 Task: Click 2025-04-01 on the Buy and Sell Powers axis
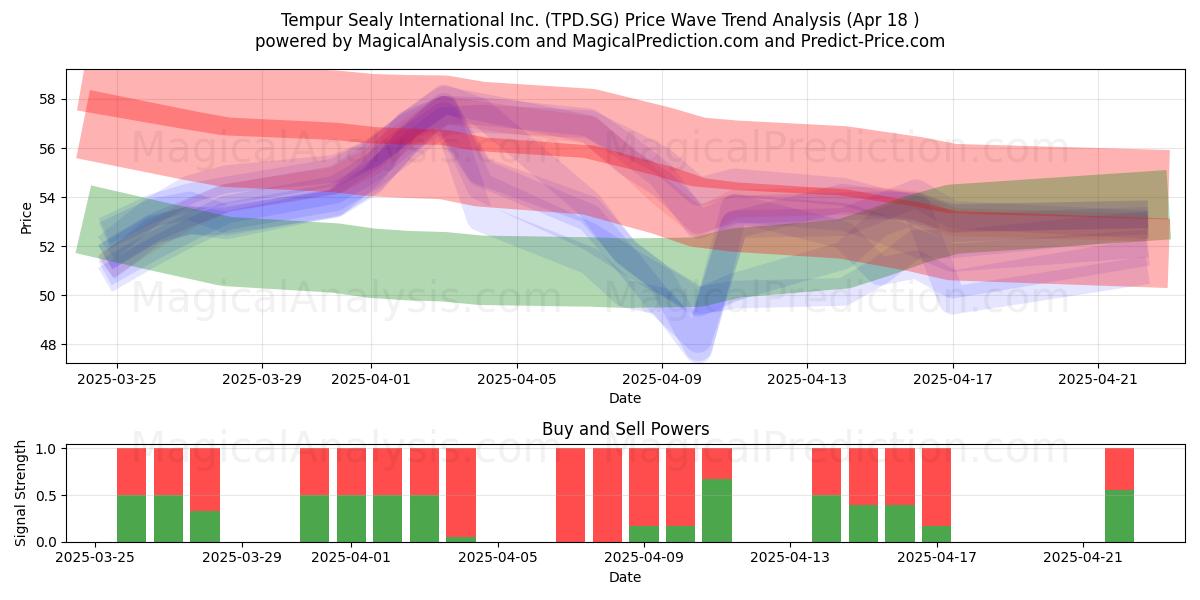click(x=352, y=558)
